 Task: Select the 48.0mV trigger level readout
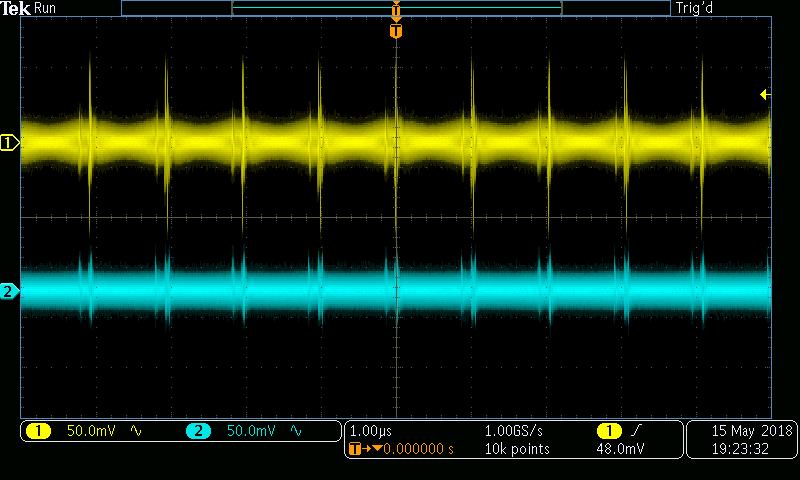pyautogui.click(x=620, y=450)
